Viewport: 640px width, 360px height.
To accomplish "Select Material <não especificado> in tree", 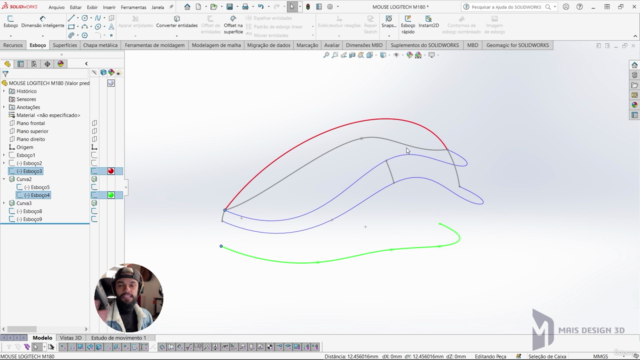I will [48, 115].
